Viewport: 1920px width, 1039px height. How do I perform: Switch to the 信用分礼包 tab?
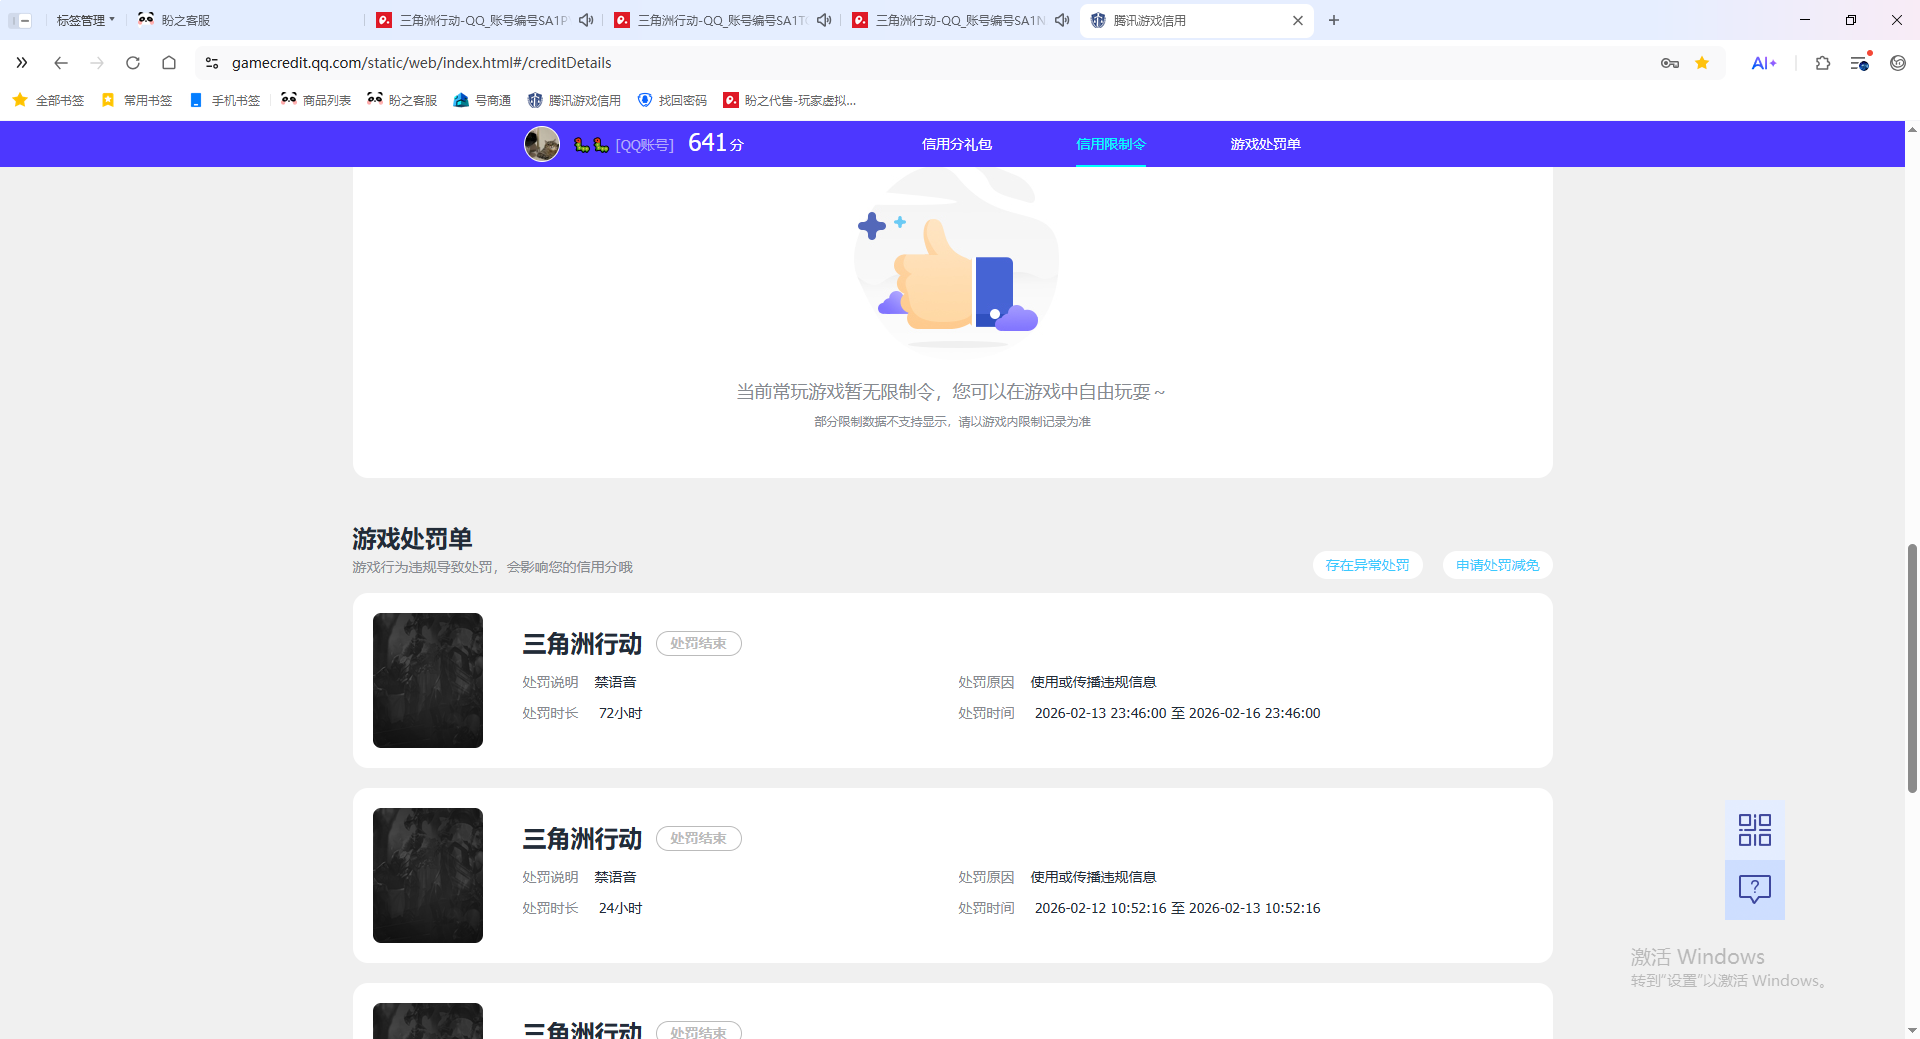click(x=956, y=144)
